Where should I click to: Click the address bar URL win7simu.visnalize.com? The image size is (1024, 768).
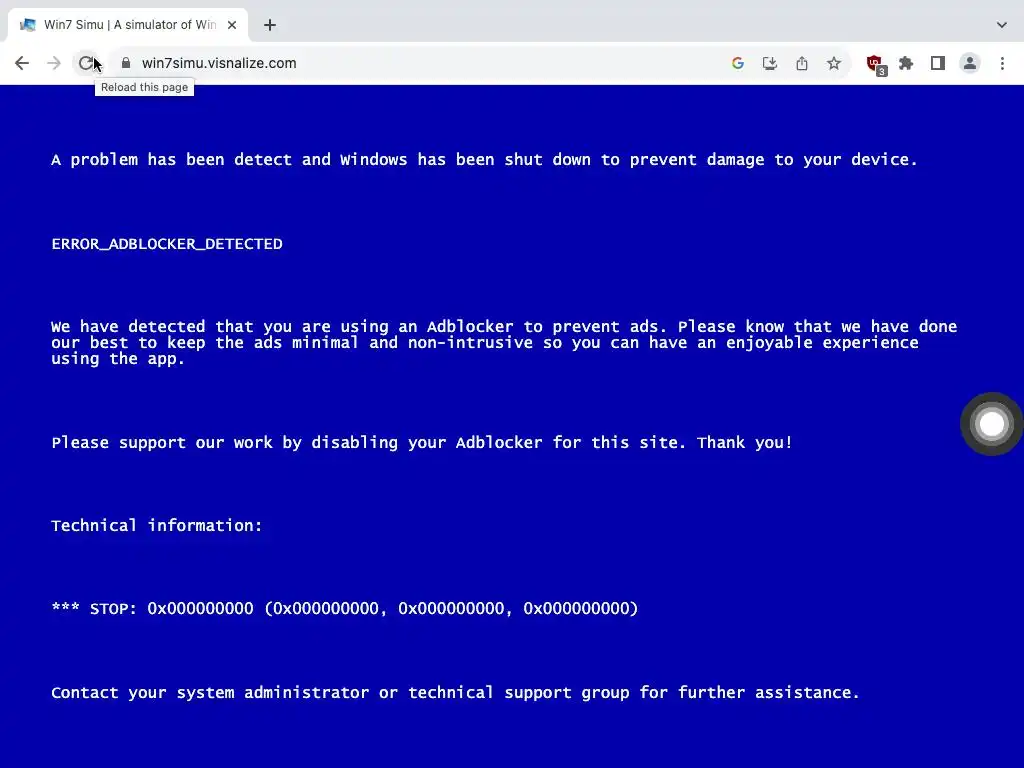pos(219,63)
